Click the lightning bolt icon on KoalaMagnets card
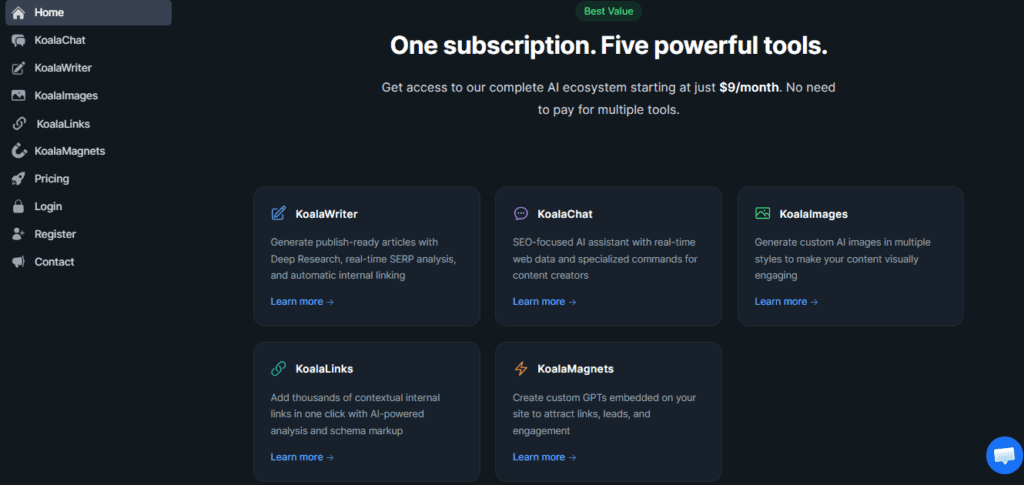Screen dimensions: 1024x485 coord(521,369)
